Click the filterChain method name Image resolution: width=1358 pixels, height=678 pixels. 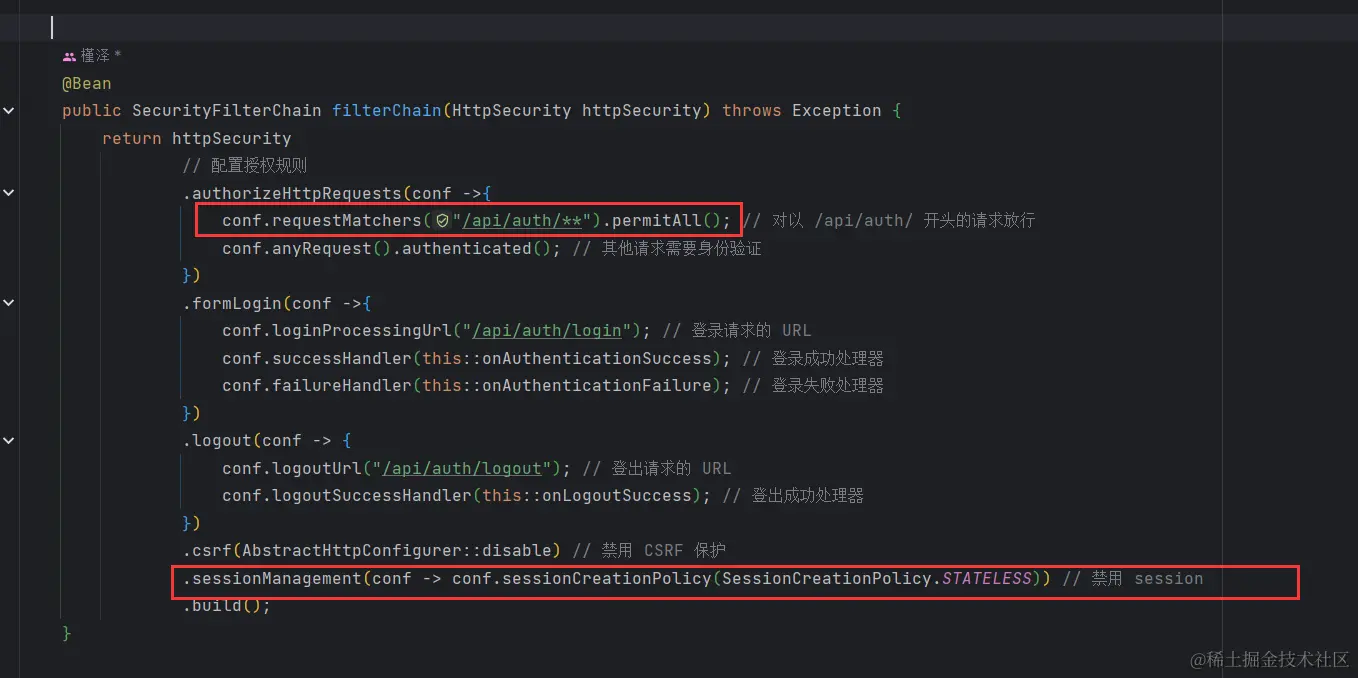[387, 111]
